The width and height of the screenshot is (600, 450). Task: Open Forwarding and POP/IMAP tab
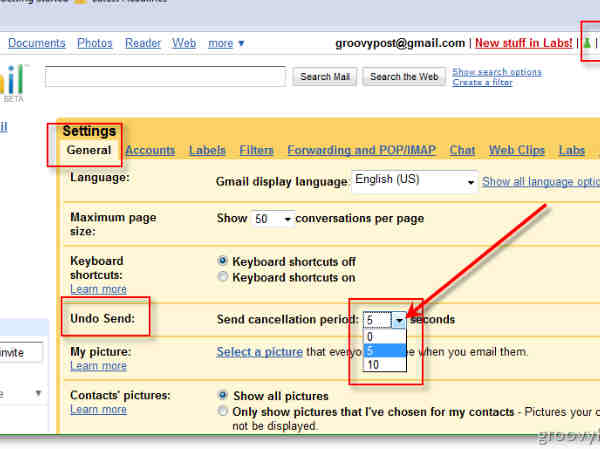(x=362, y=150)
